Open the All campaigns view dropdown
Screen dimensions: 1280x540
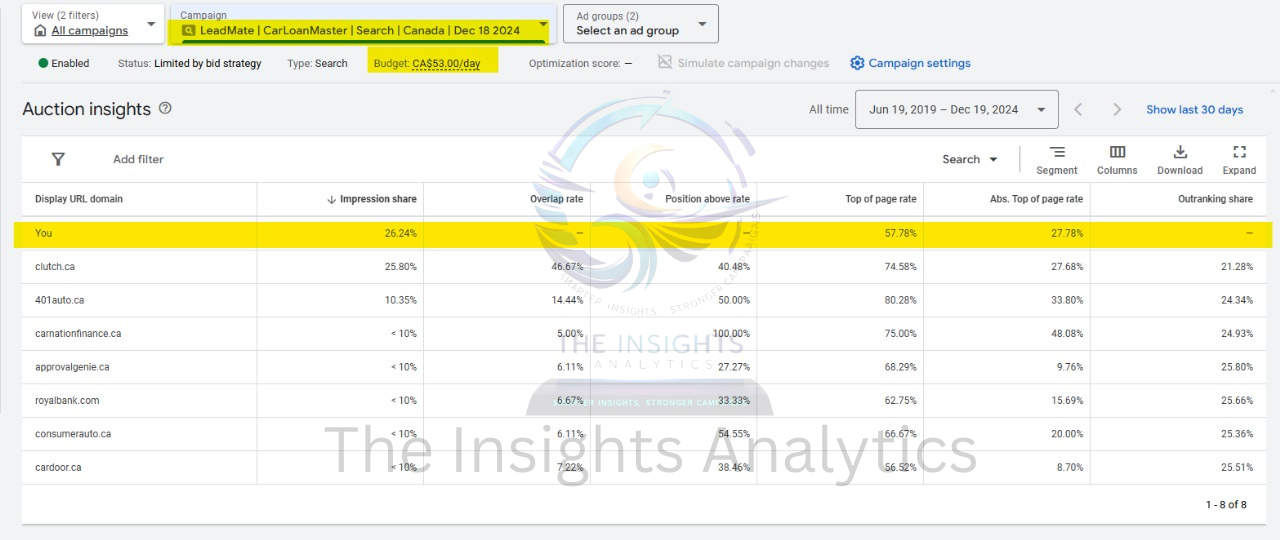(93, 23)
